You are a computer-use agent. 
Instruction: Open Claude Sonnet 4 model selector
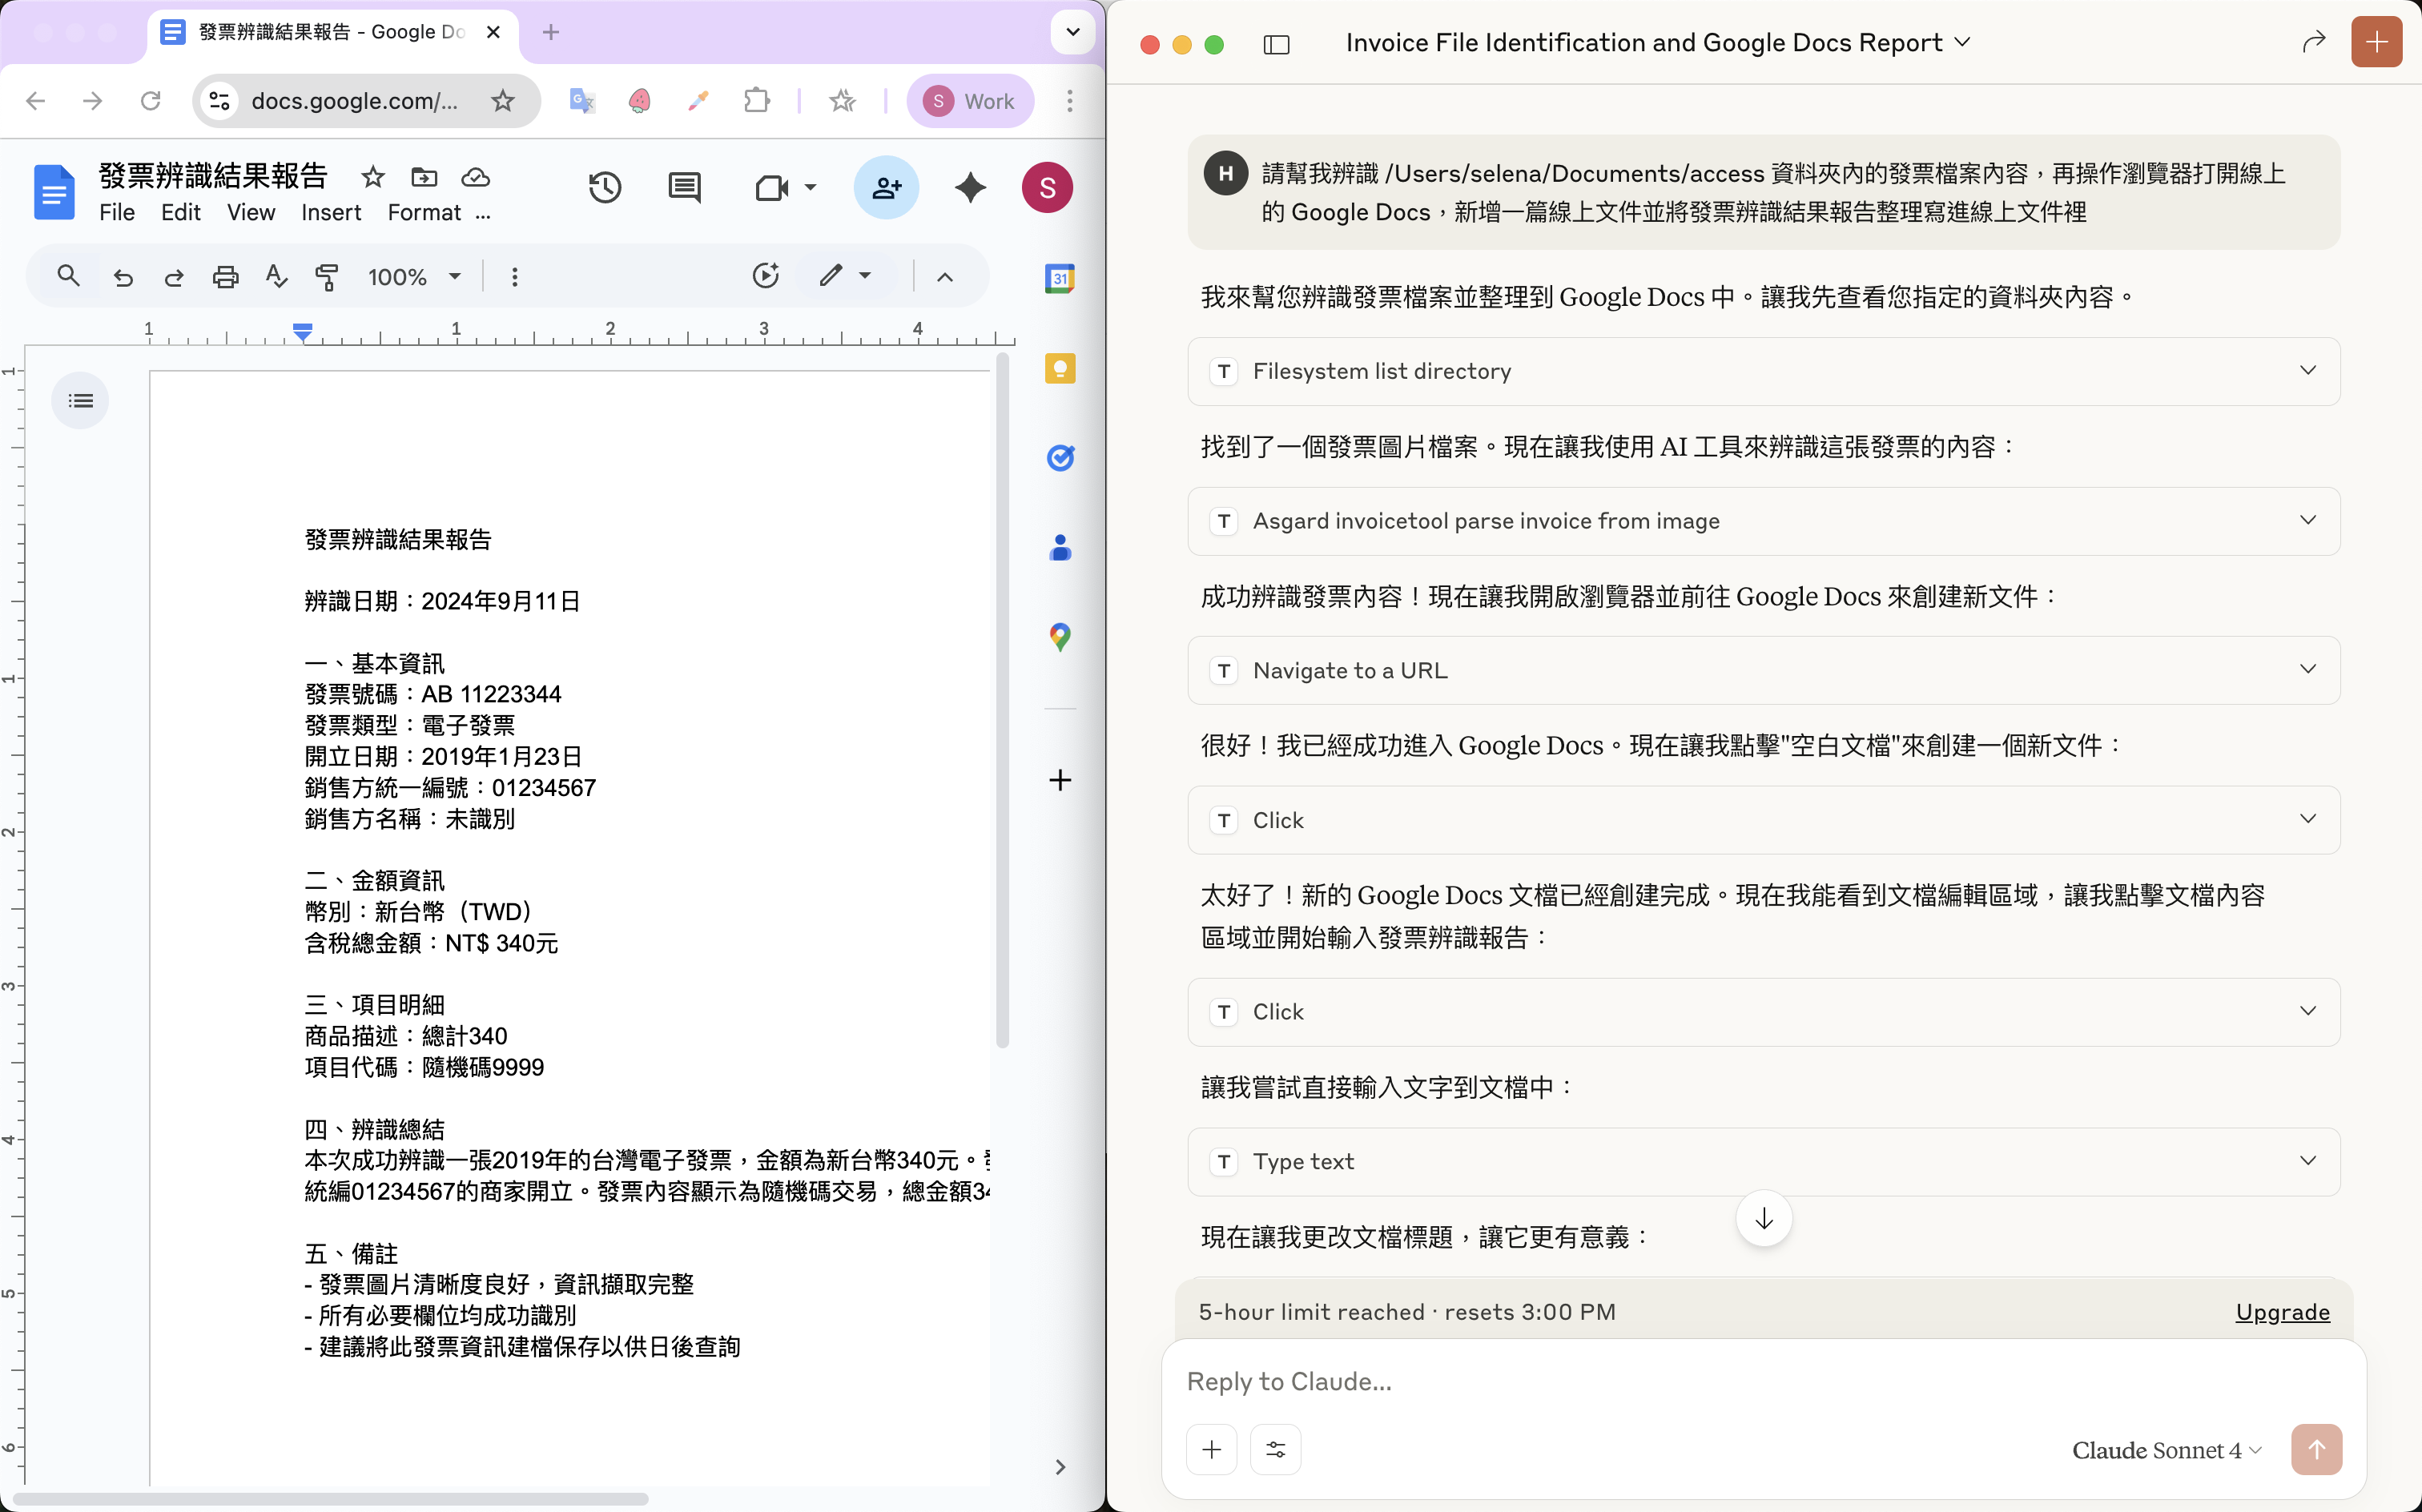pyautogui.click(x=2166, y=1450)
